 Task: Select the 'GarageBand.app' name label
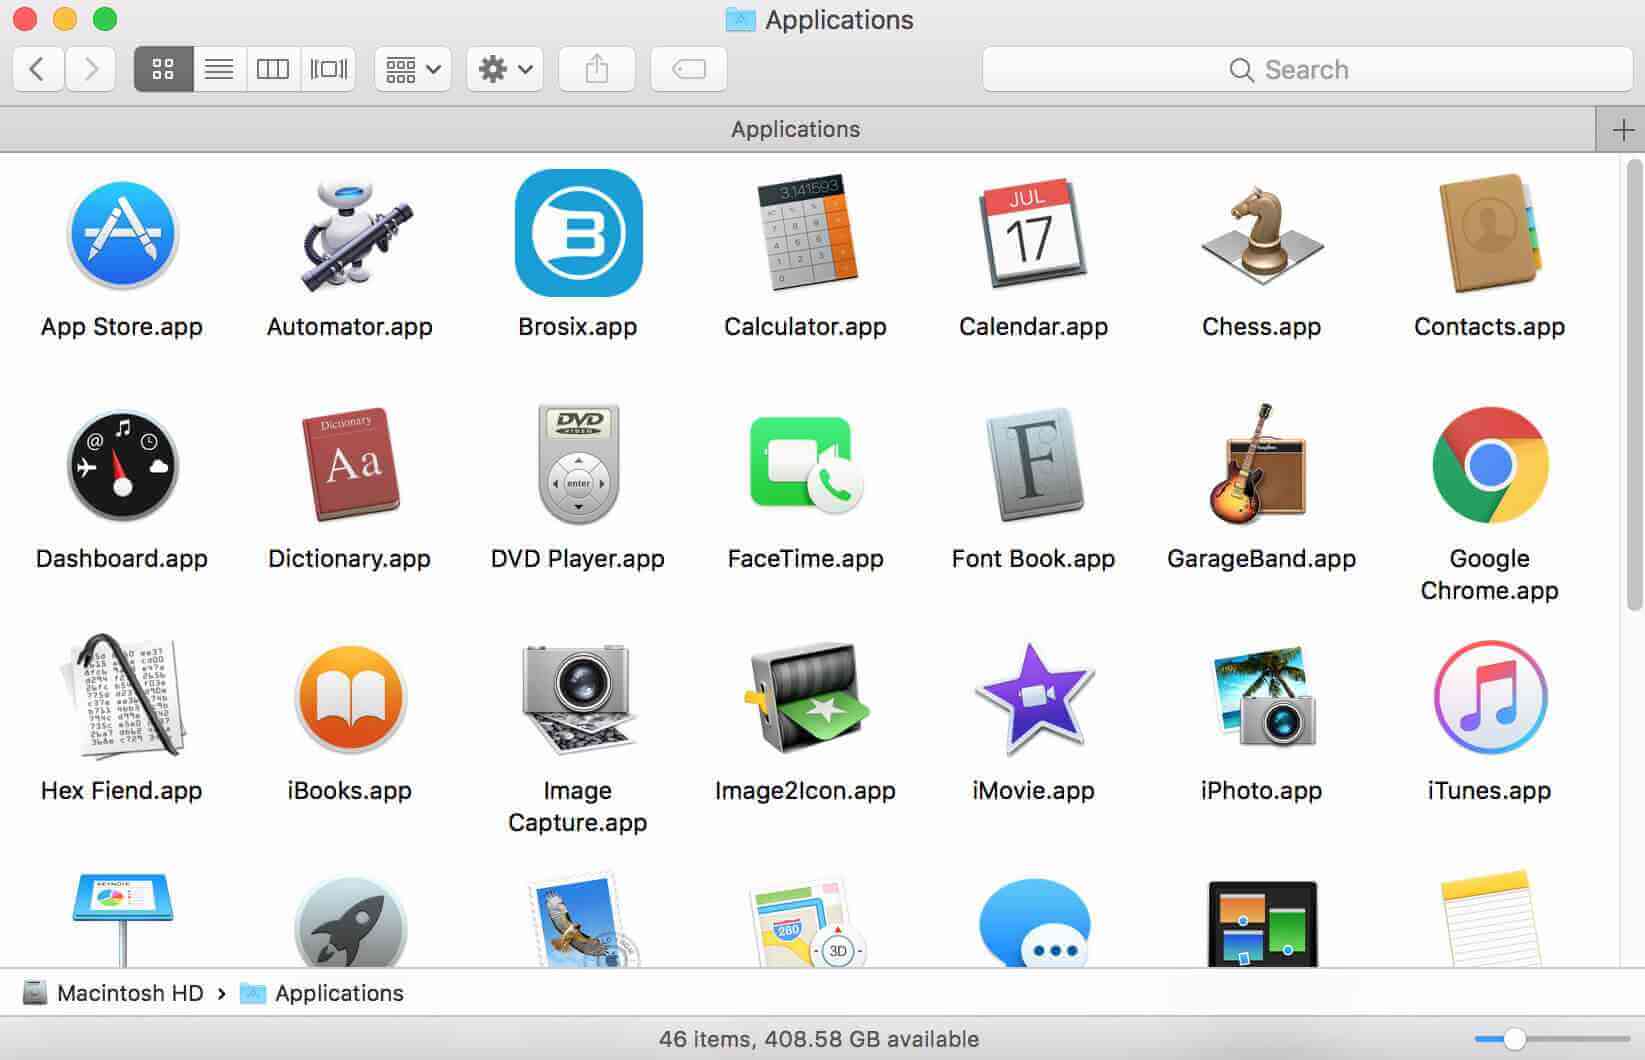tap(1262, 559)
